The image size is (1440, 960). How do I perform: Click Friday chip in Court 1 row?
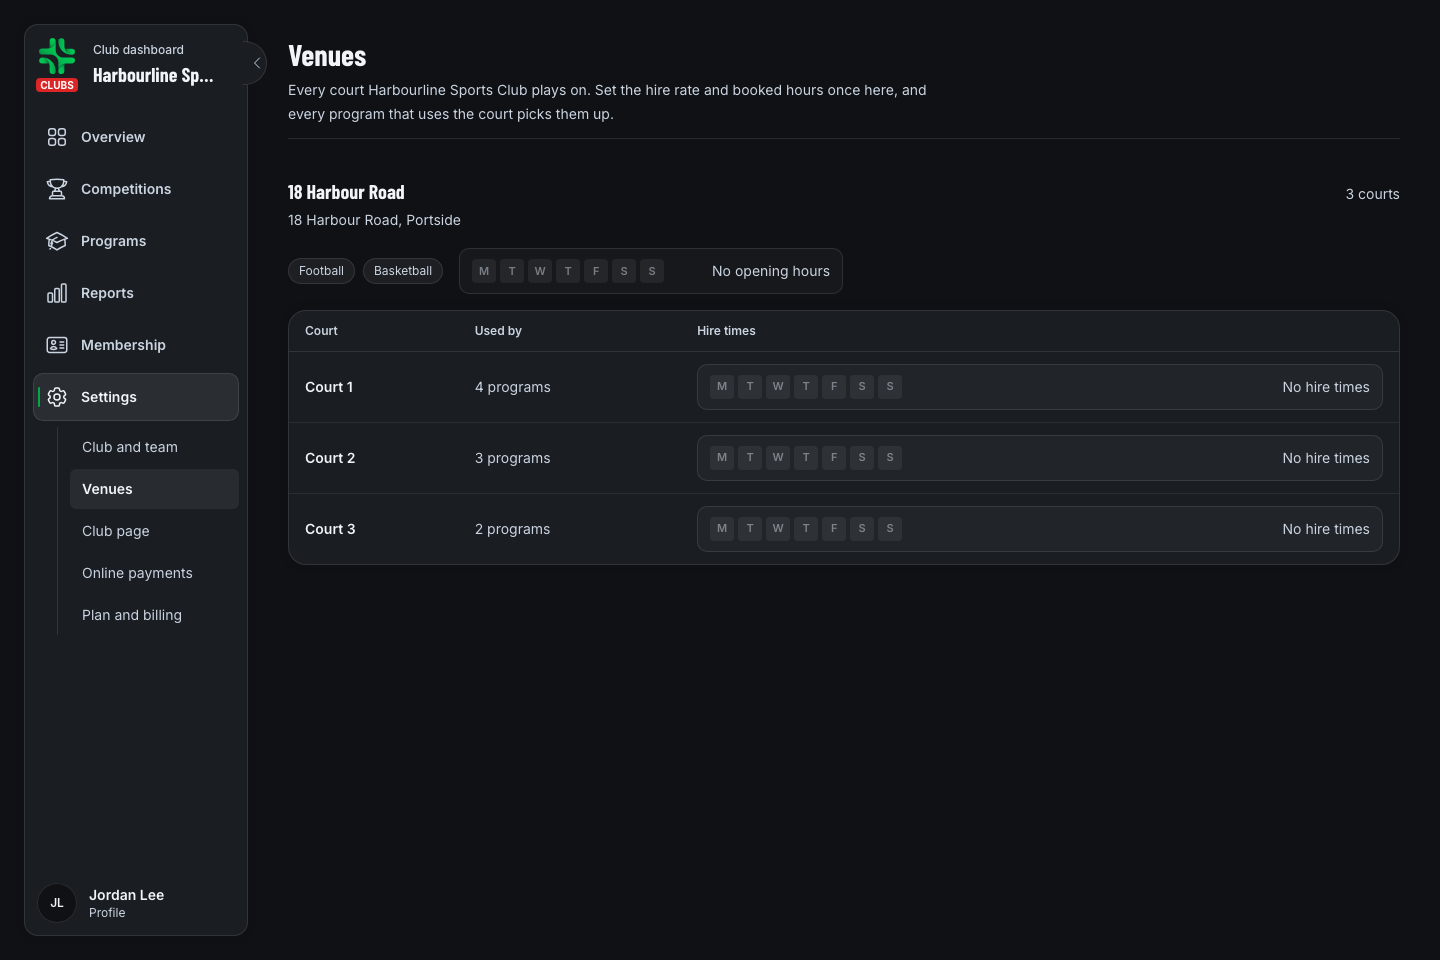point(834,387)
